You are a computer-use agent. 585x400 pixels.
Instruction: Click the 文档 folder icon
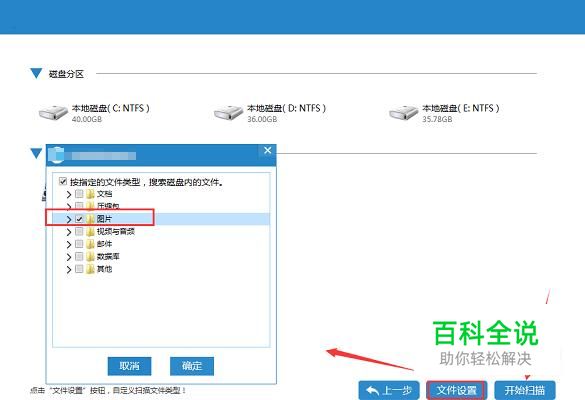(90, 194)
